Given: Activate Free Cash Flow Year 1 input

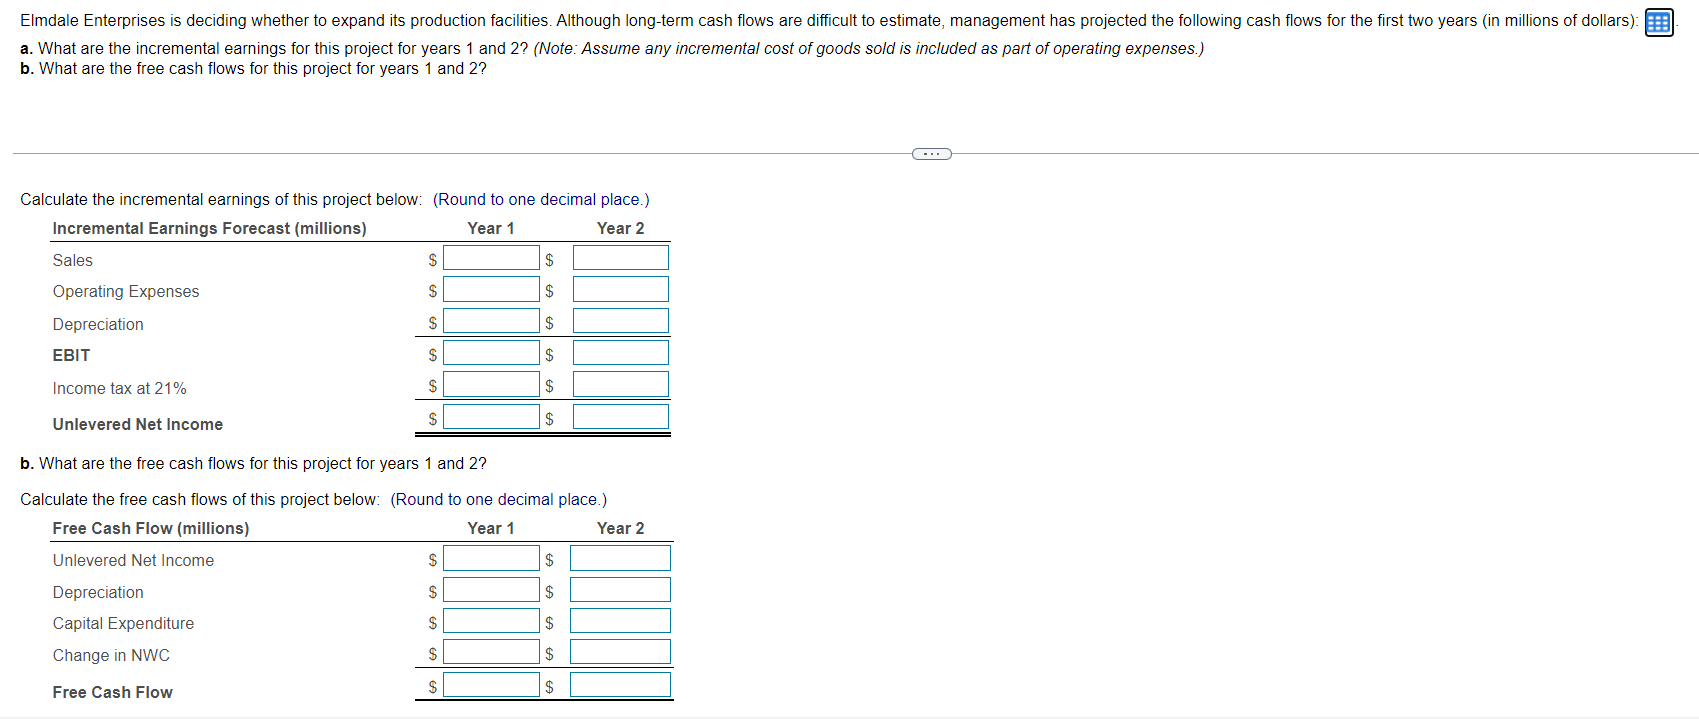Looking at the screenshot, I should 491,685.
